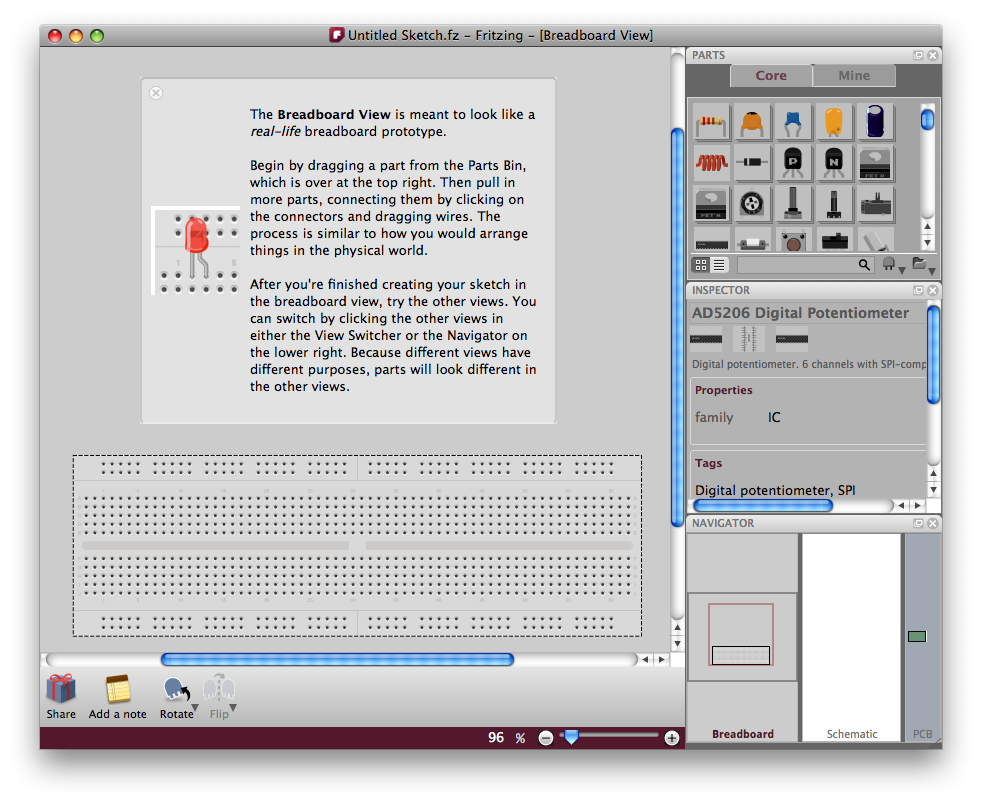
Task: Open the Flip dropdown arrow
Action: 233,708
